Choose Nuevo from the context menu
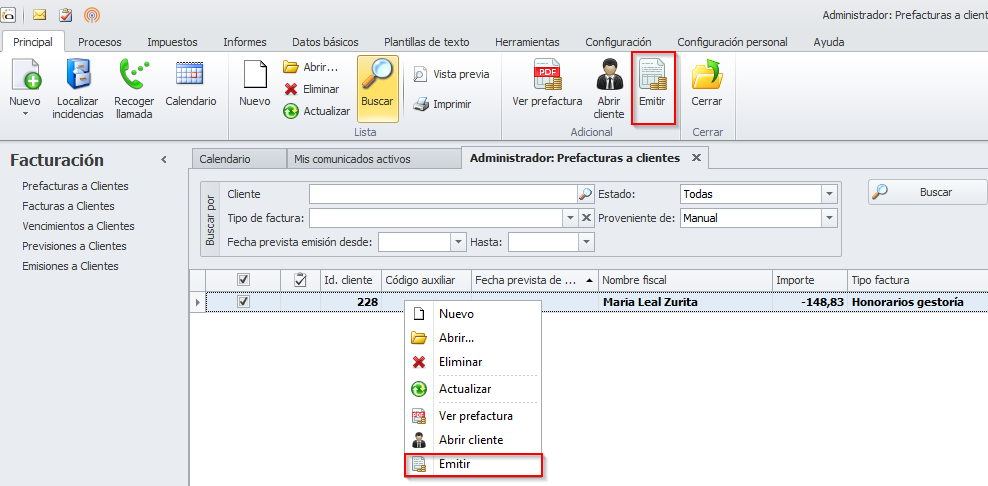Viewport: 988px width, 486px height. click(473, 313)
